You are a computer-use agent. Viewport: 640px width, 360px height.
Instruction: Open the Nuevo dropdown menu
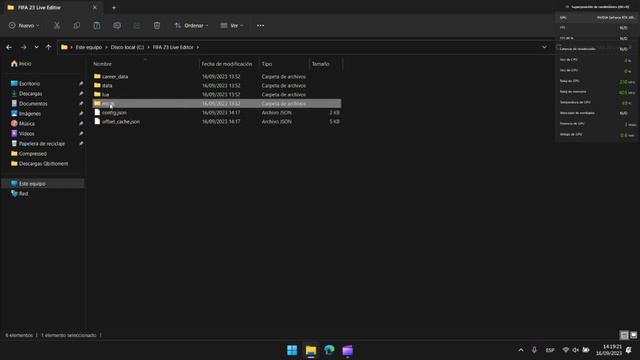[x=24, y=25]
